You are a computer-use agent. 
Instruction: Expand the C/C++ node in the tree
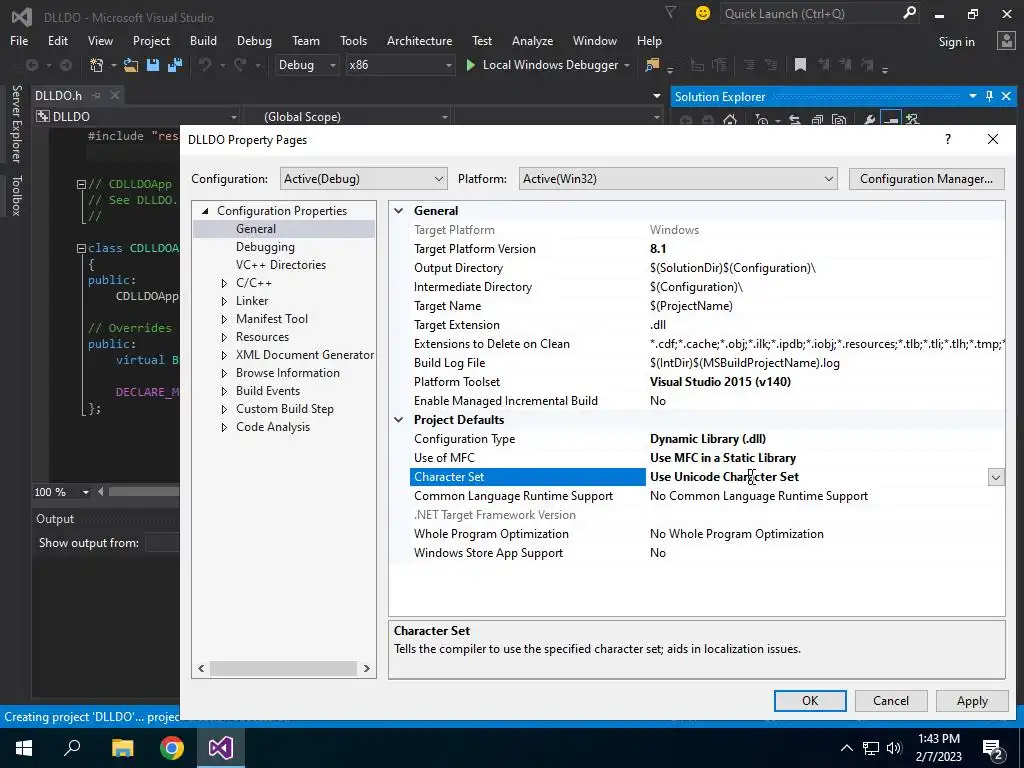224,283
